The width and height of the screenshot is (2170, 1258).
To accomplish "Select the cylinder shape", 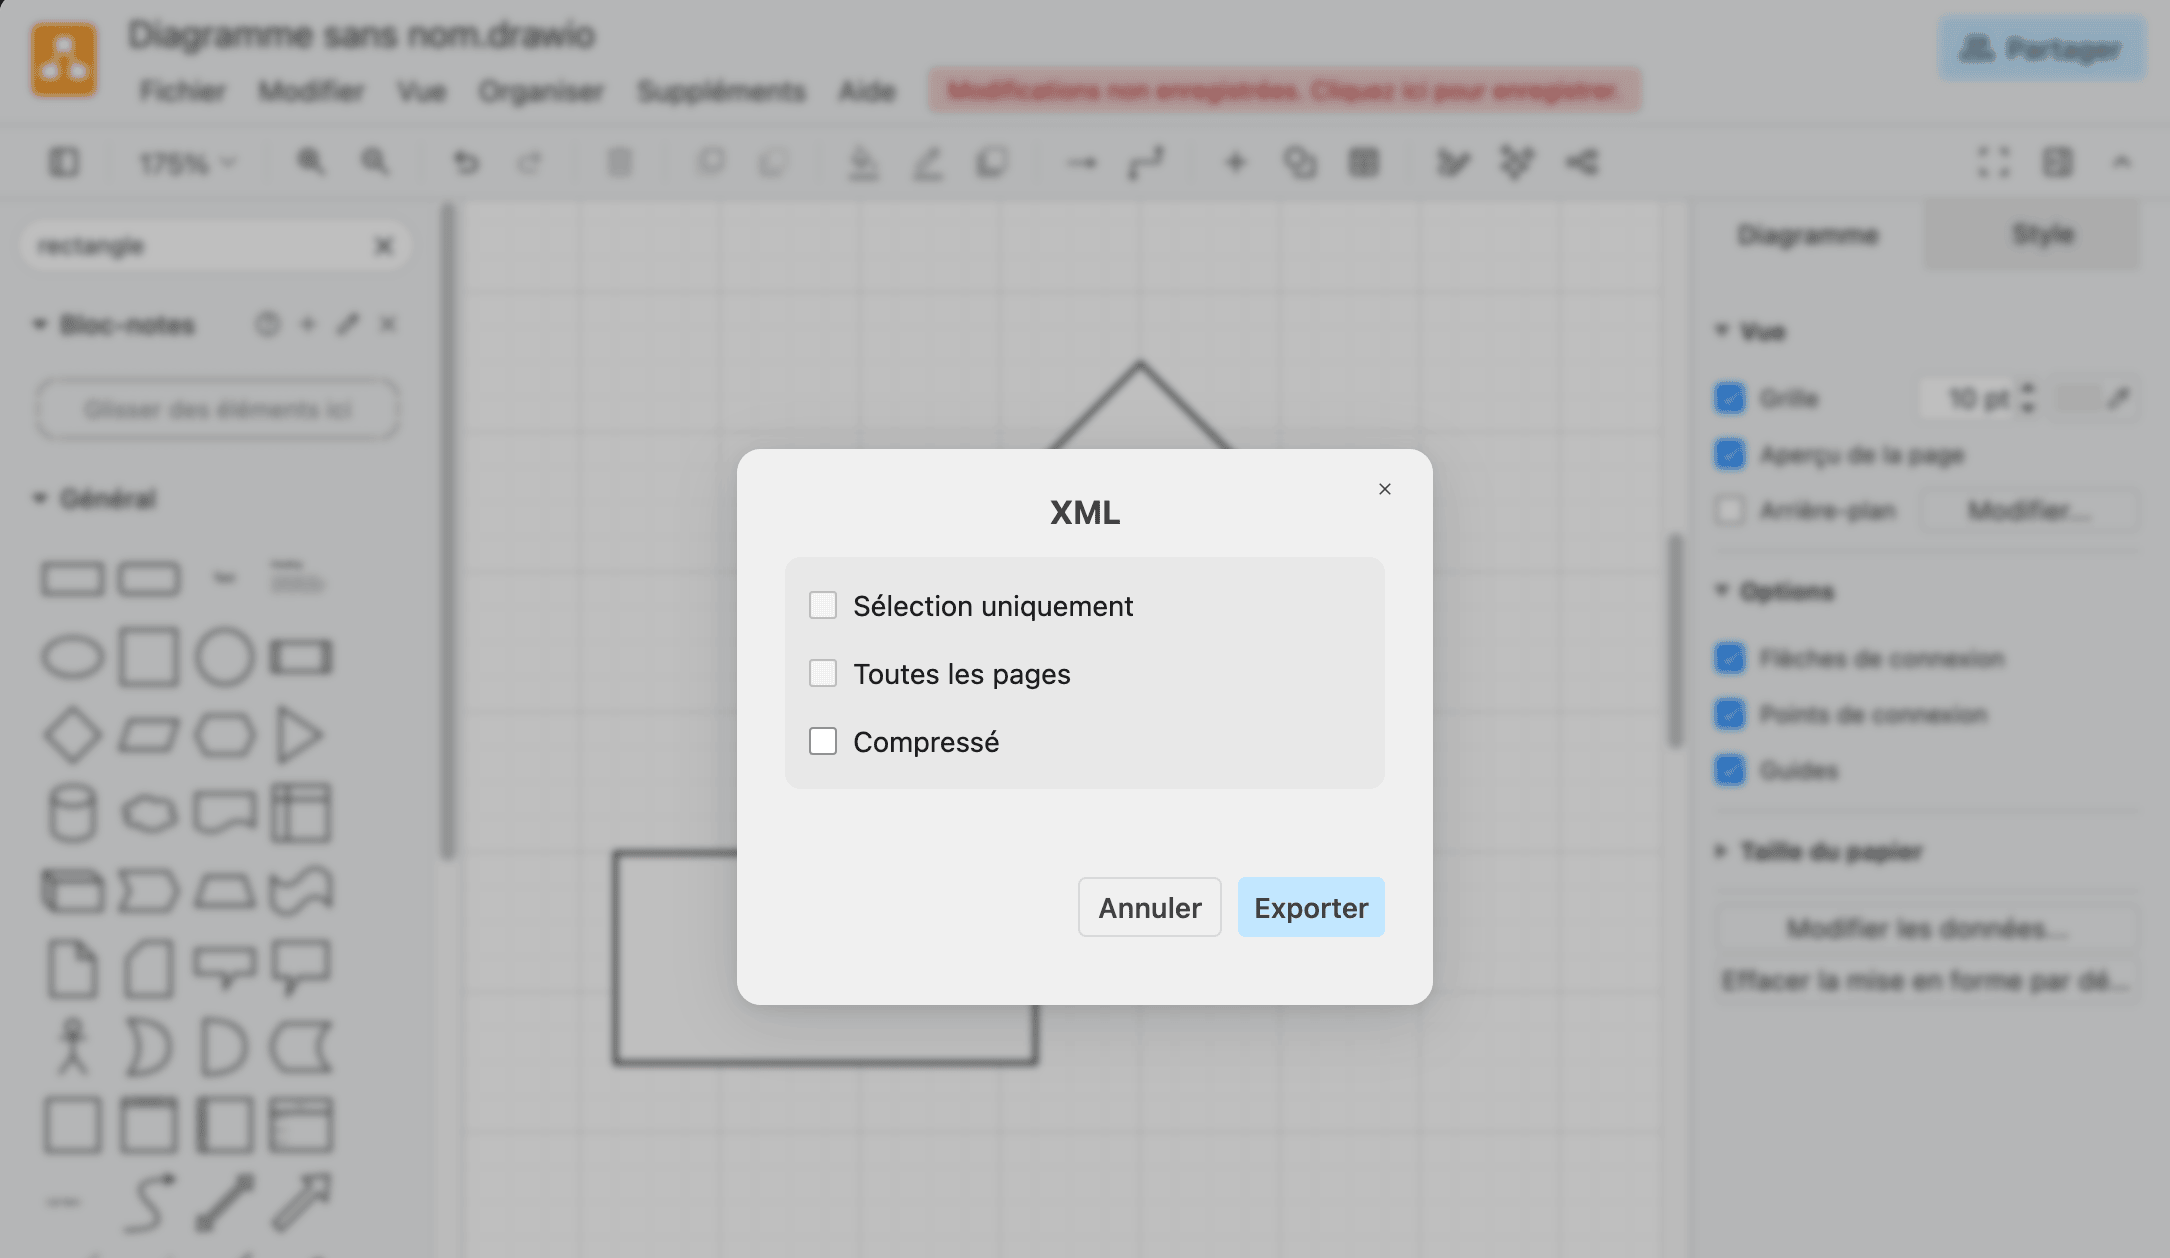I will click(x=72, y=813).
